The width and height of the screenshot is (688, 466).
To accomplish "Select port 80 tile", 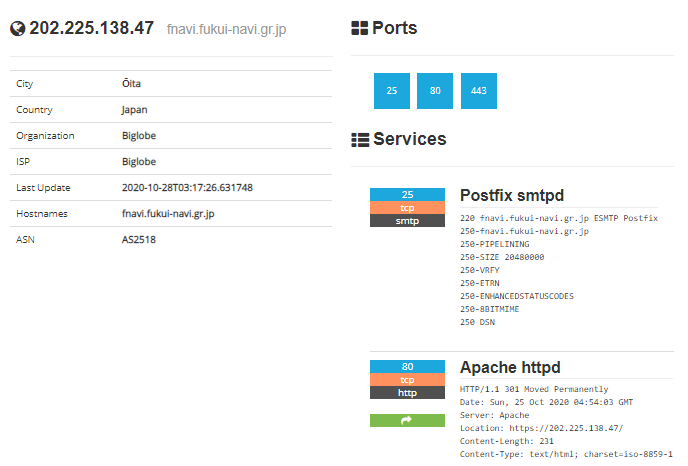I will point(435,91).
